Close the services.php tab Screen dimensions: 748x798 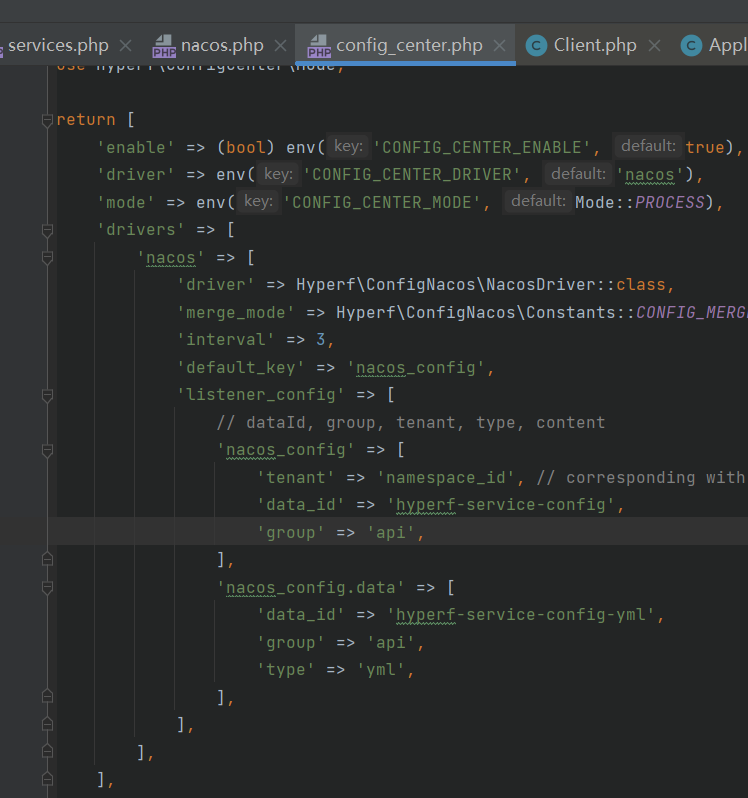point(125,46)
